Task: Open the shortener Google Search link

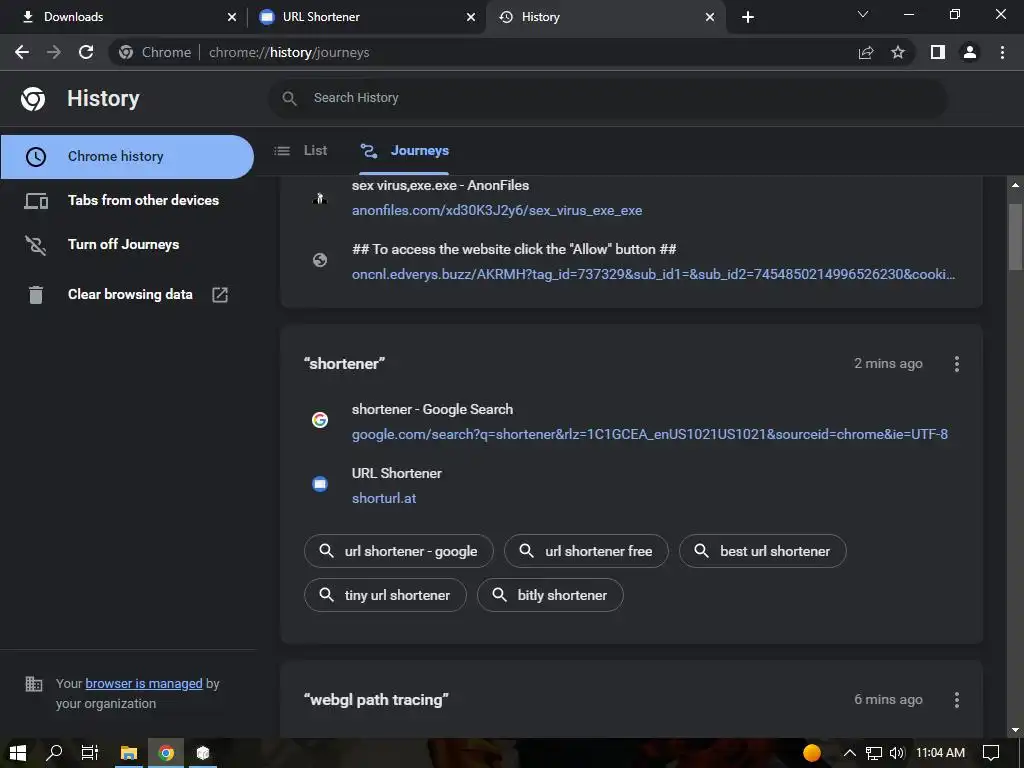Action: tap(650, 434)
